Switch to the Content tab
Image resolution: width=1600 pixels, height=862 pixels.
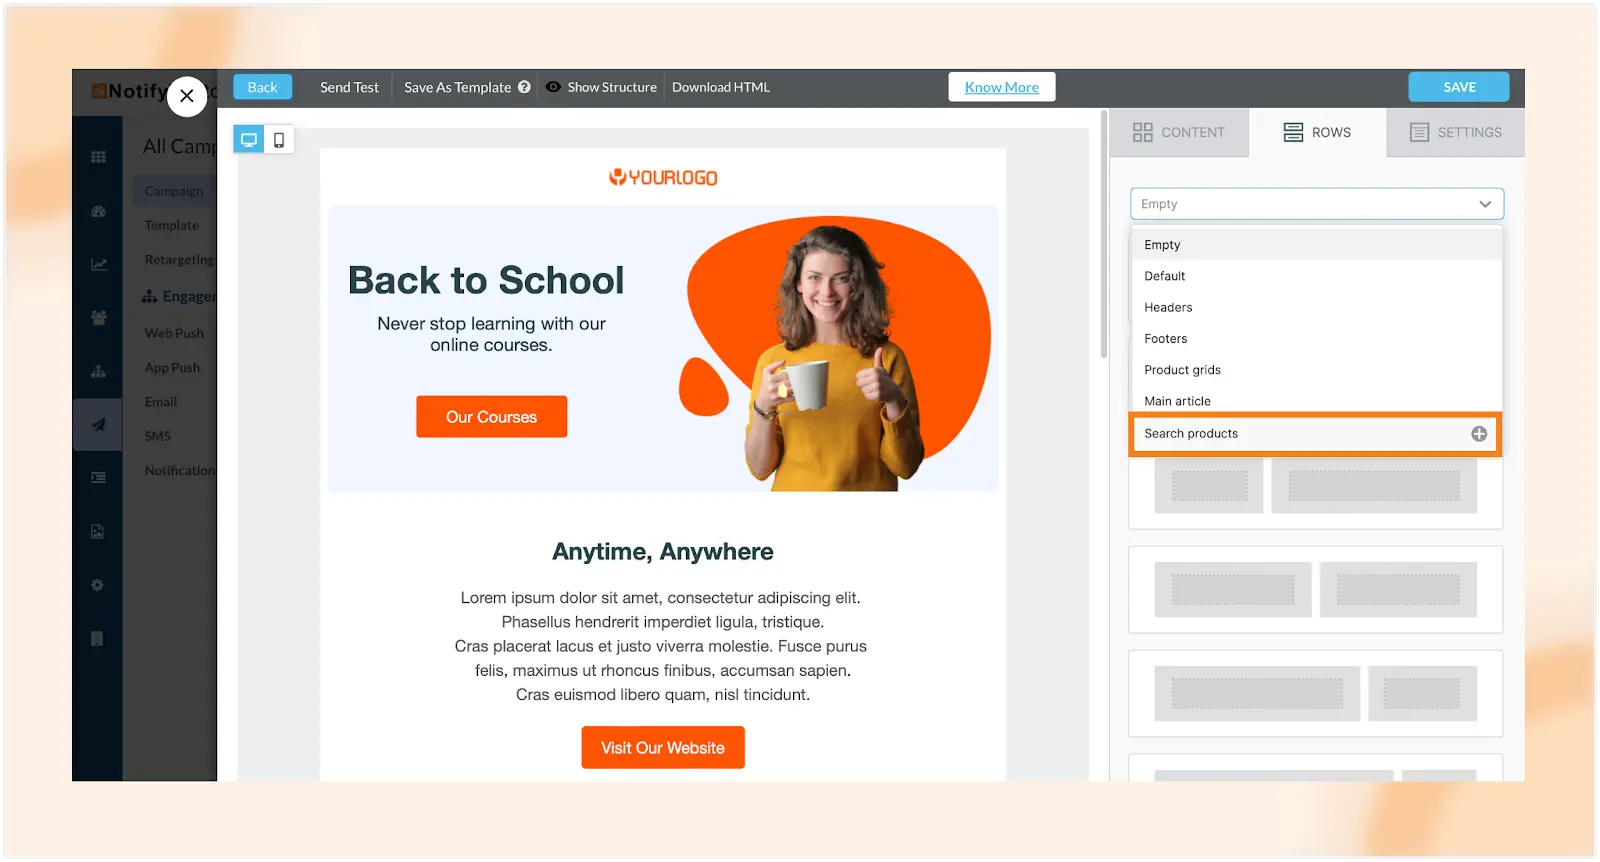click(1179, 132)
